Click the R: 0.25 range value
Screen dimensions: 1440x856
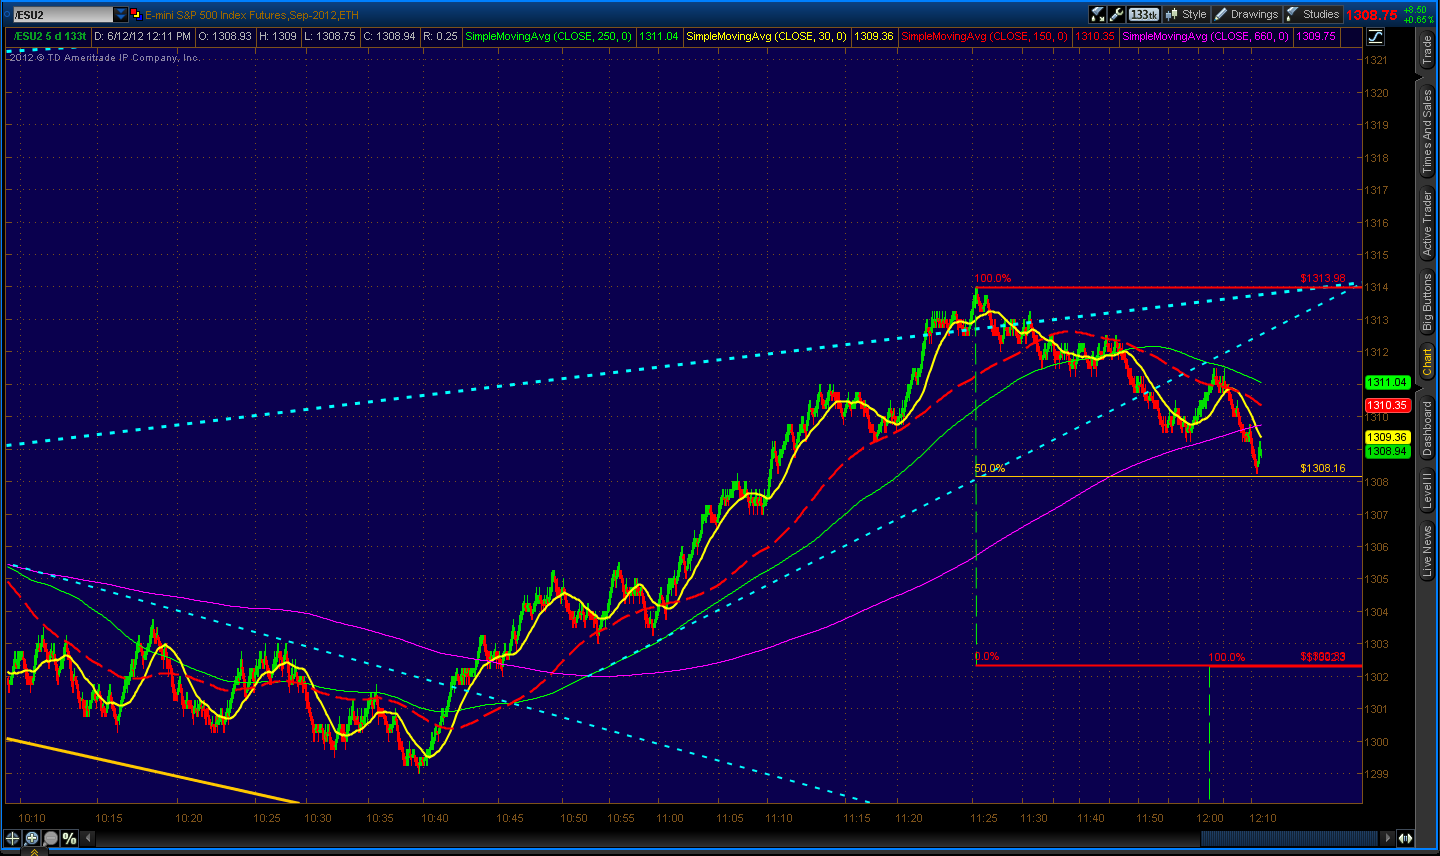coord(440,36)
